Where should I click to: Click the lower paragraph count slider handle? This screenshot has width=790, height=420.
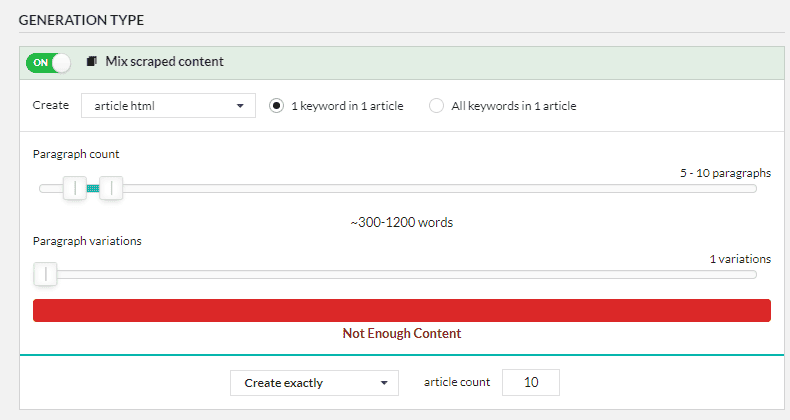click(x=75, y=188)
